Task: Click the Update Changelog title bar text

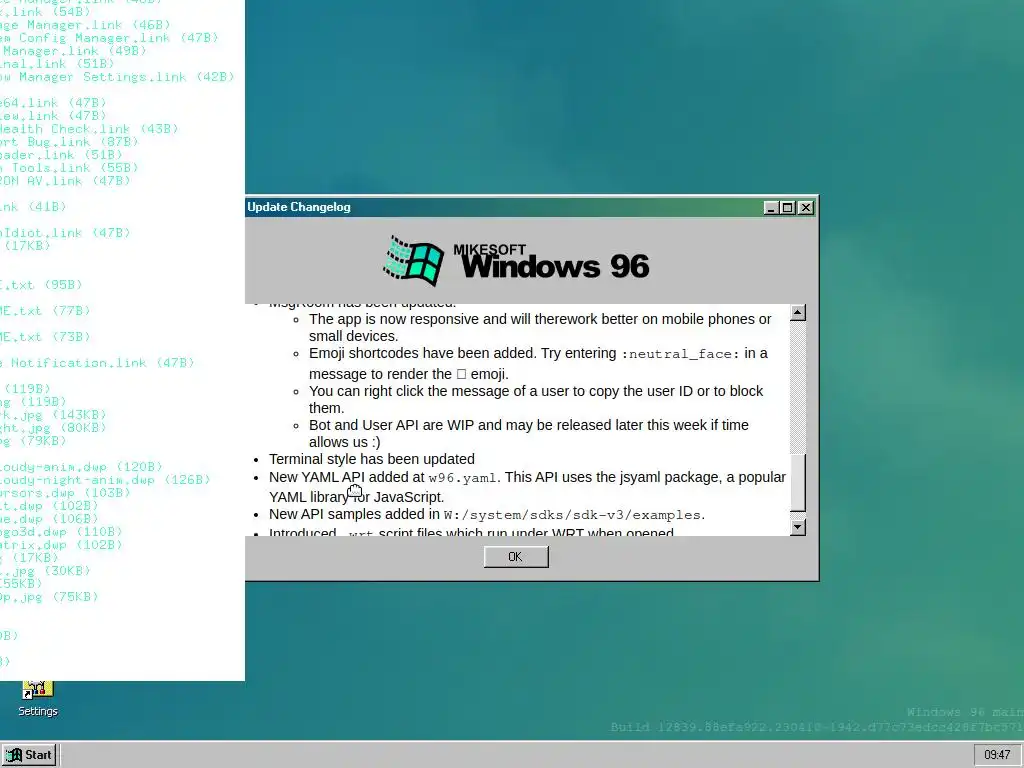Action: 298,207
